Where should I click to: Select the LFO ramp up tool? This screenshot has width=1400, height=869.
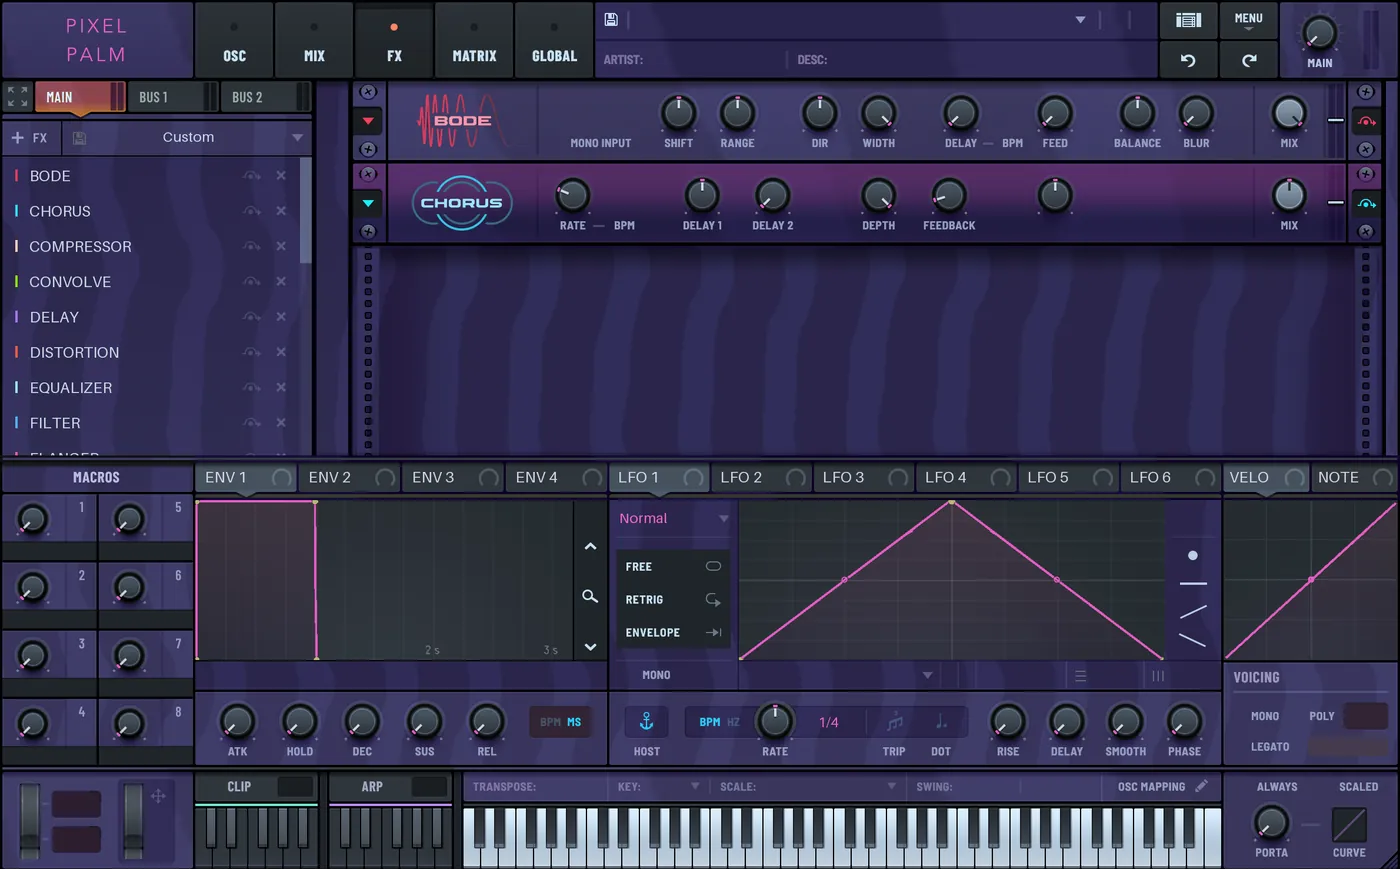click(x=1193, y=611)
